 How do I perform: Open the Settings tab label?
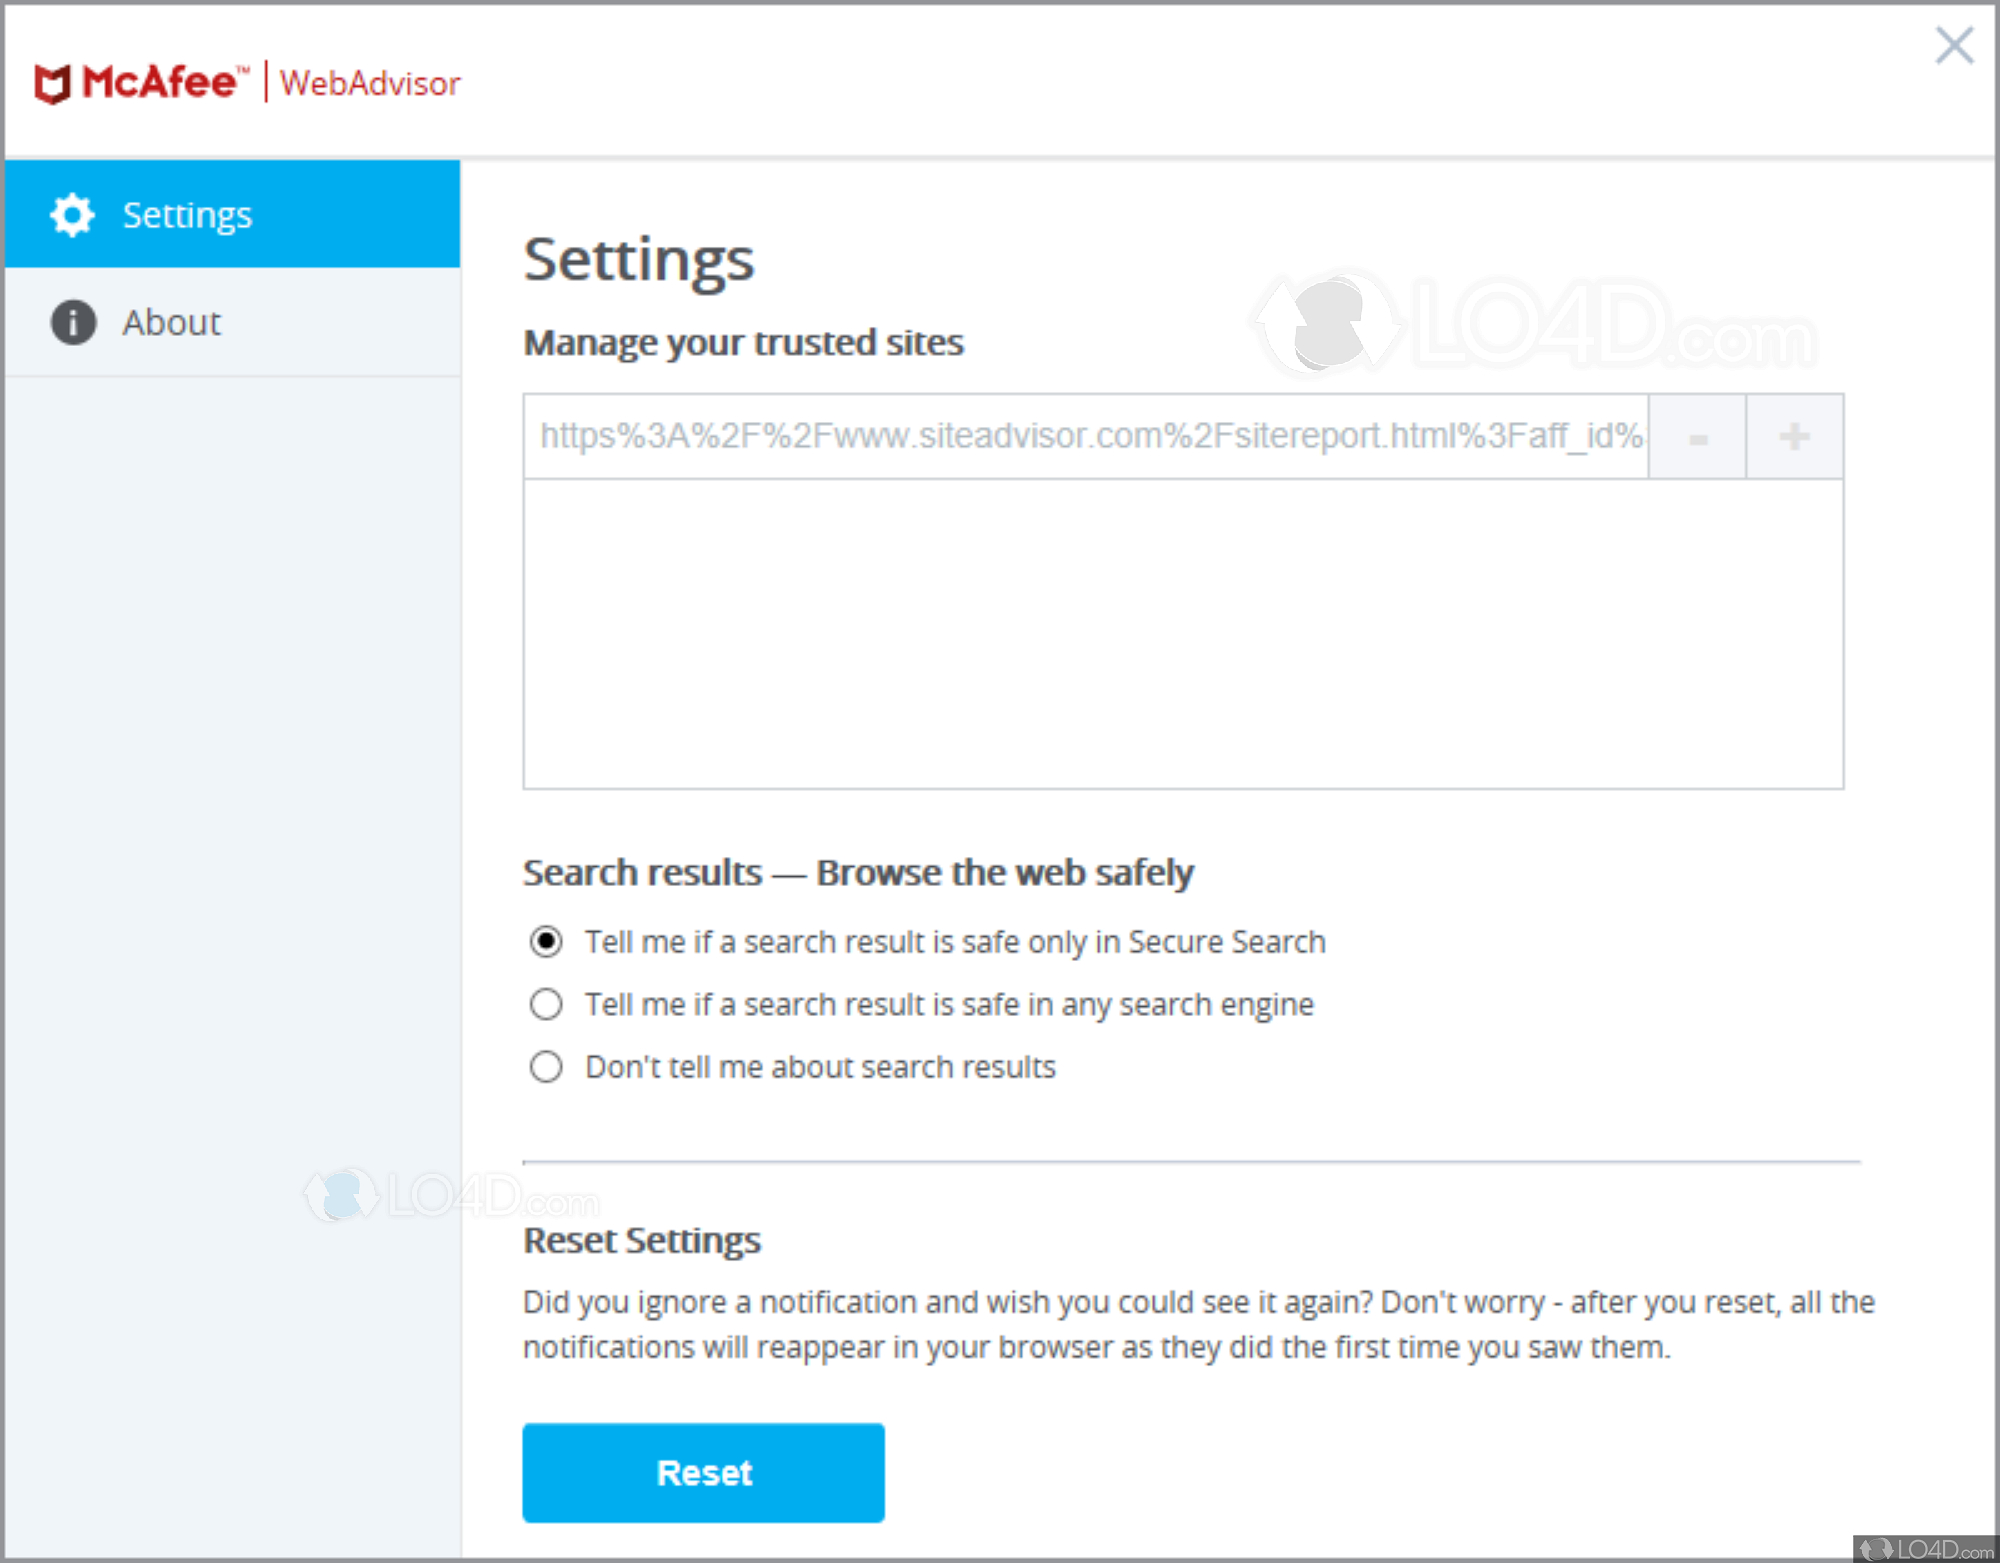click(x=187, y=215)
